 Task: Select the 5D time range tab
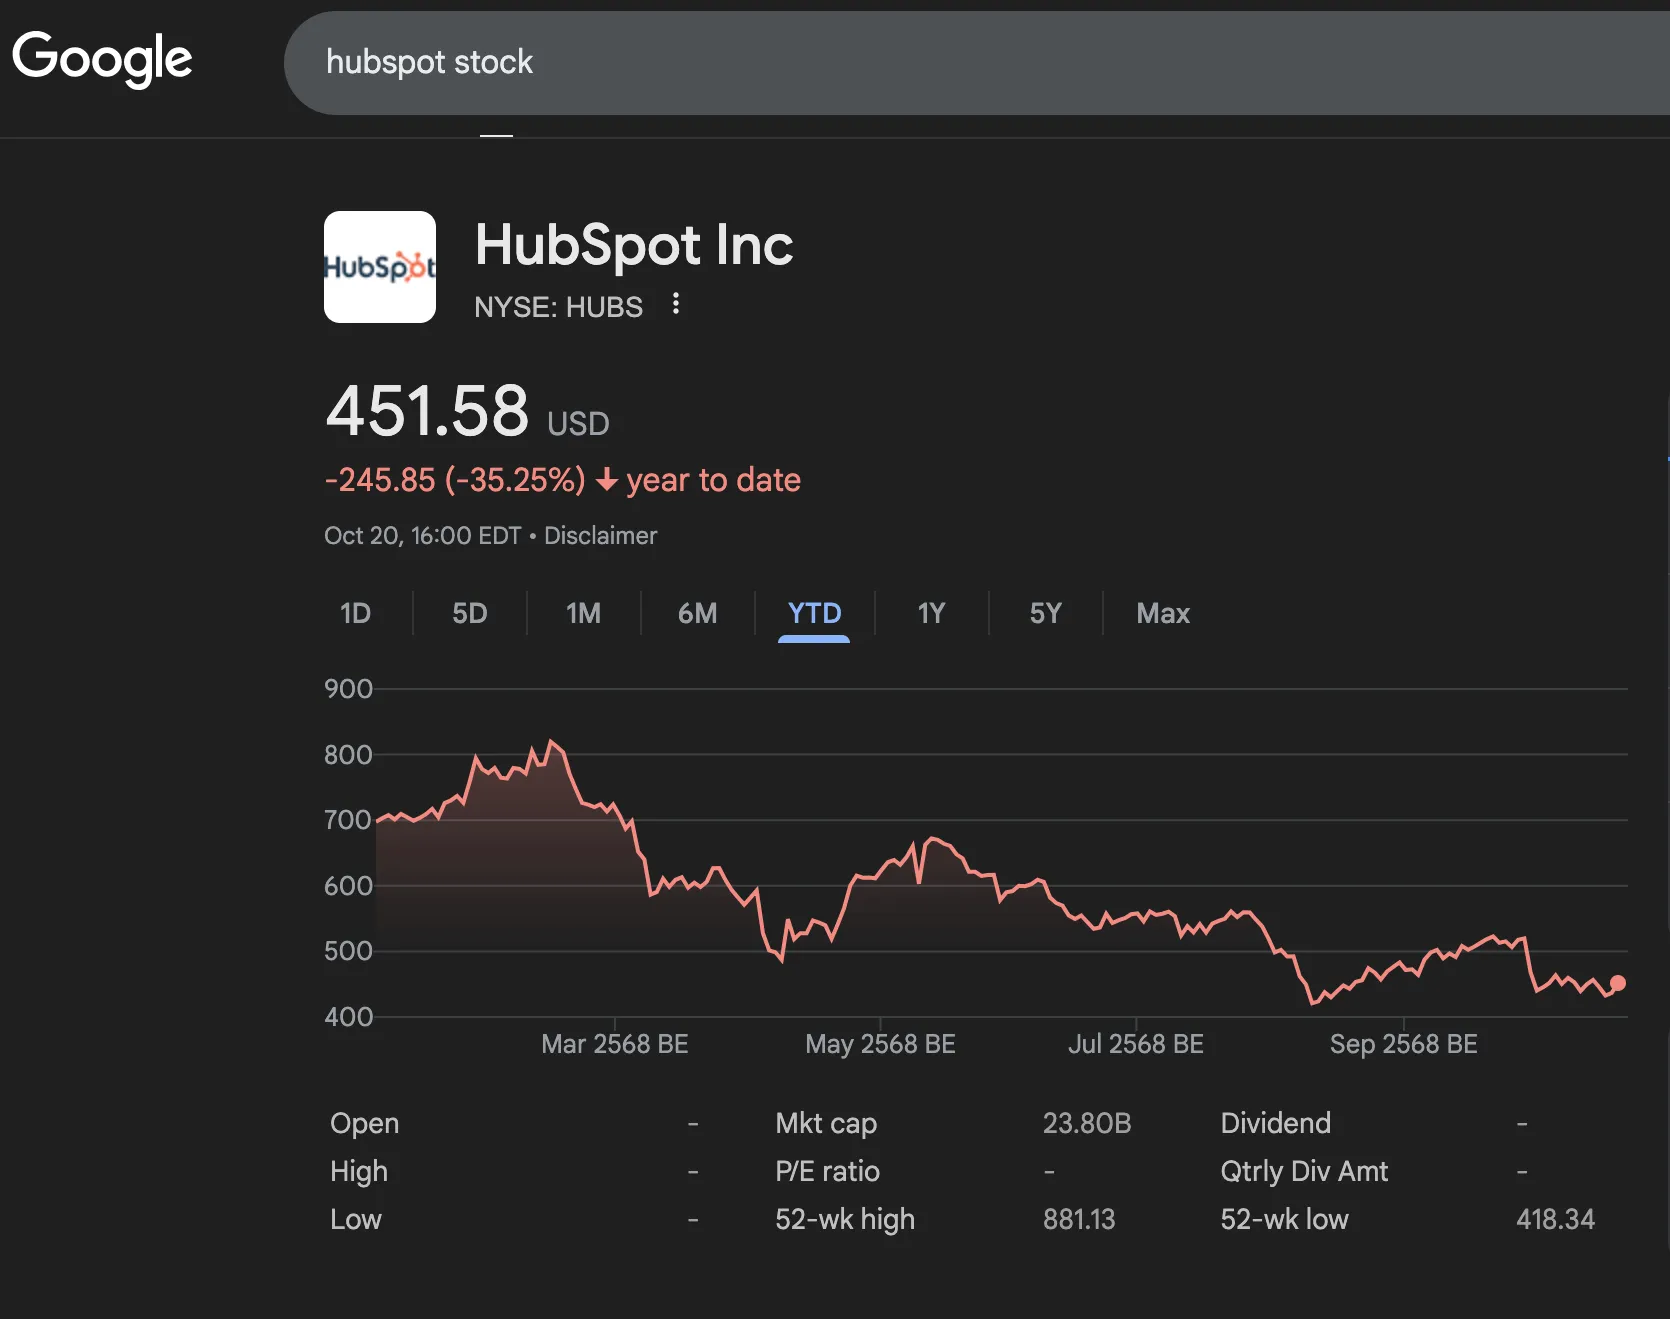pos(469,613)
